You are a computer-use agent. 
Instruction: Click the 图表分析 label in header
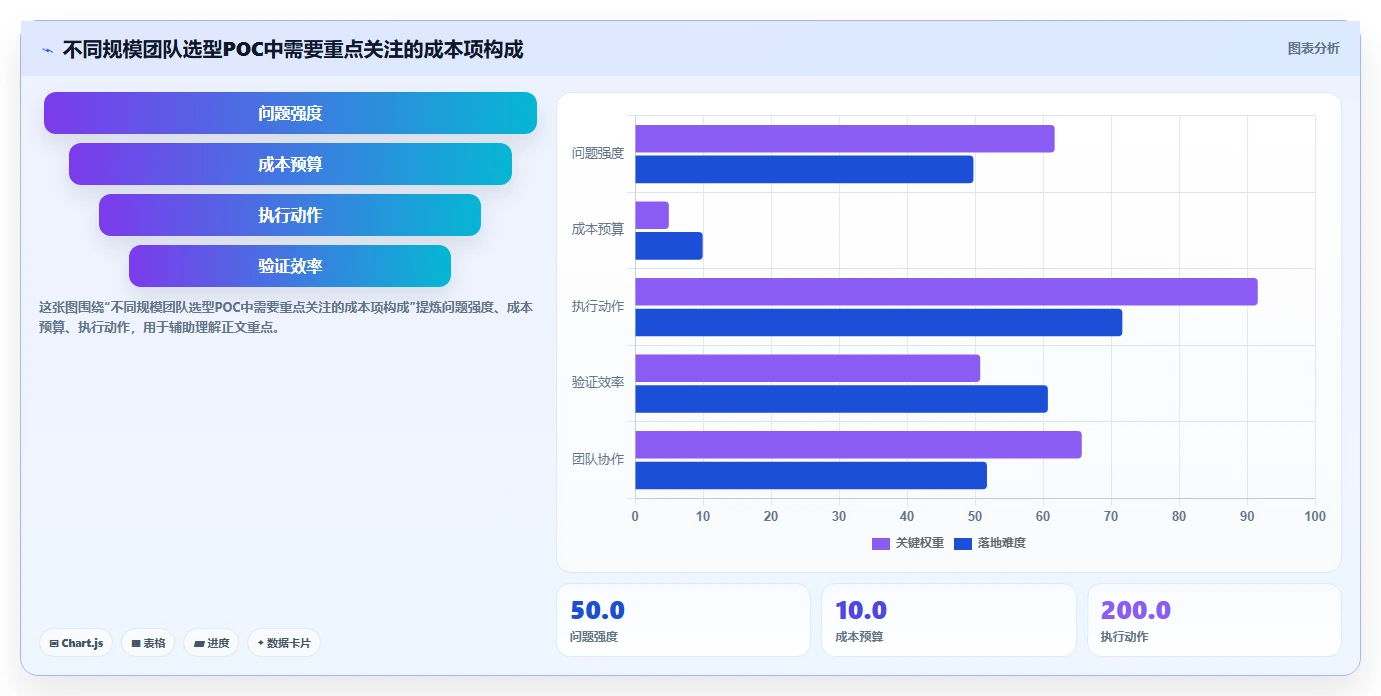coord(1313,48)
